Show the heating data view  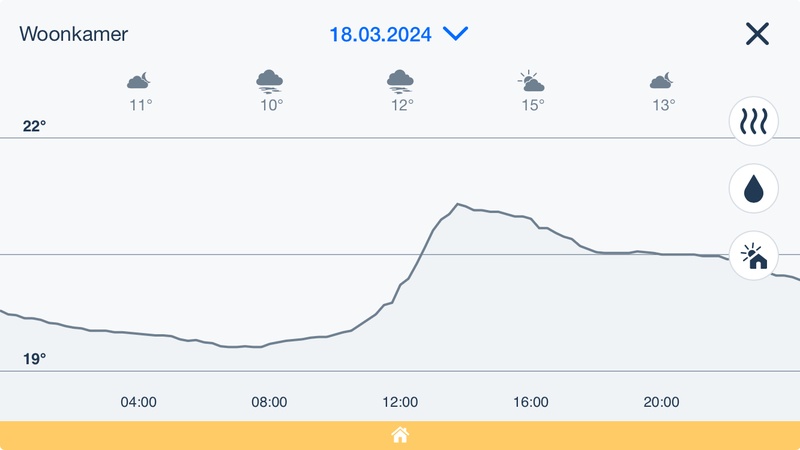pos(753,122)
